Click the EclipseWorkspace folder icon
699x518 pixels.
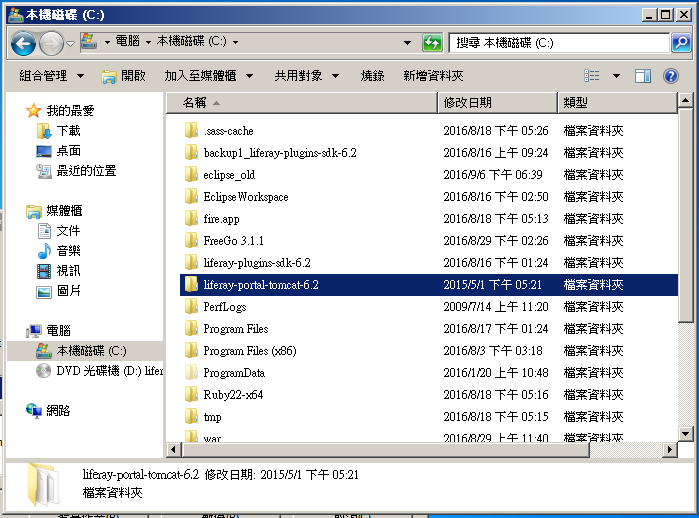pyautogui.click(x=191, y=196)
